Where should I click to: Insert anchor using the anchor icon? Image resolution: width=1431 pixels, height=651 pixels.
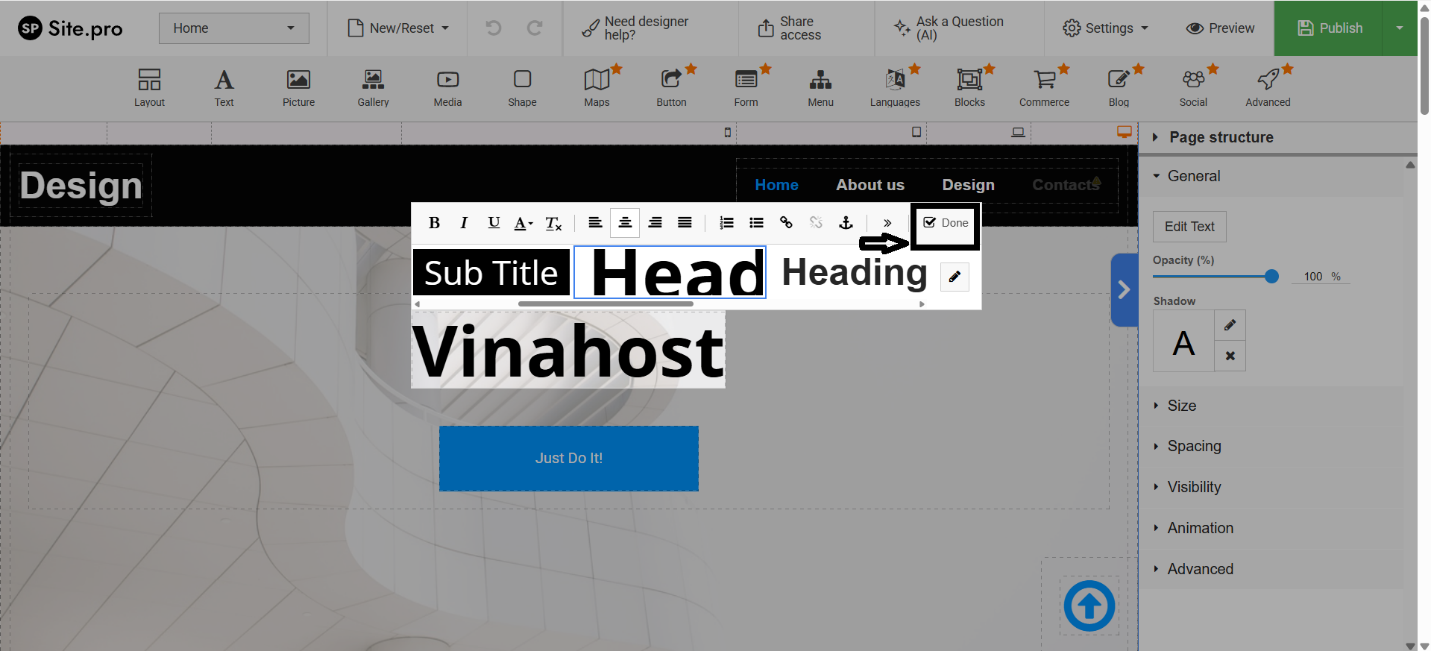pyautogui.click(x=845, y=223)
